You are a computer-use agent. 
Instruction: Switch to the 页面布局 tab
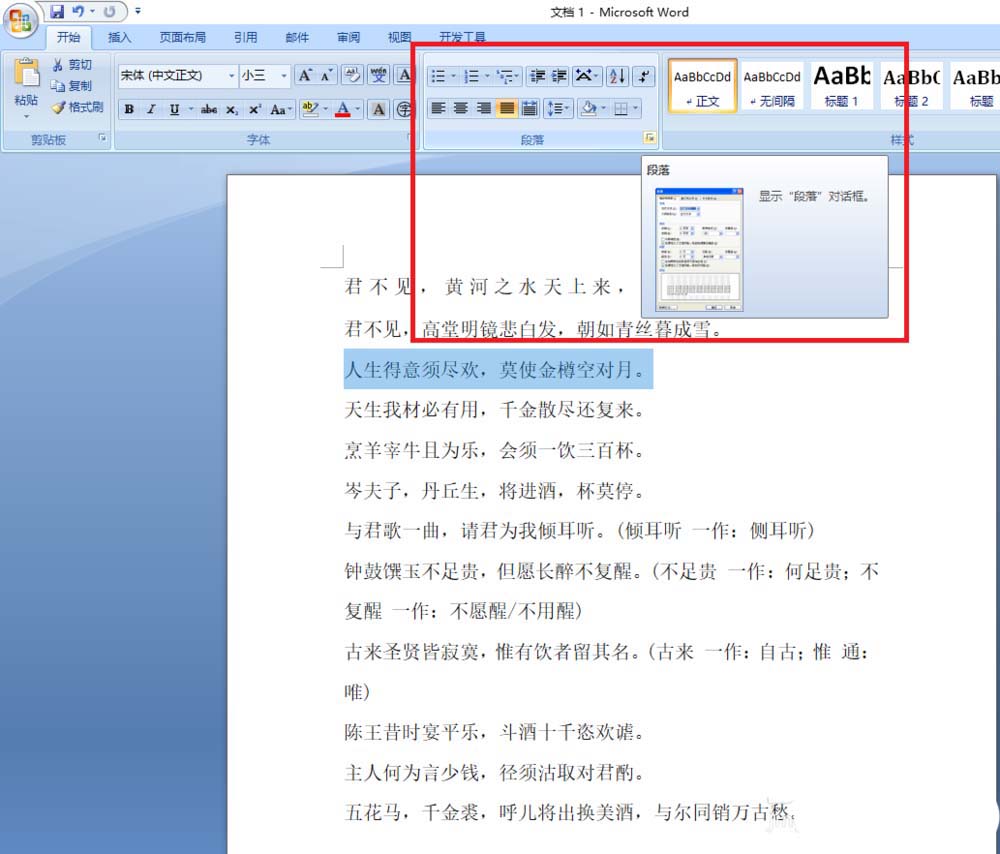click(182, 38)
